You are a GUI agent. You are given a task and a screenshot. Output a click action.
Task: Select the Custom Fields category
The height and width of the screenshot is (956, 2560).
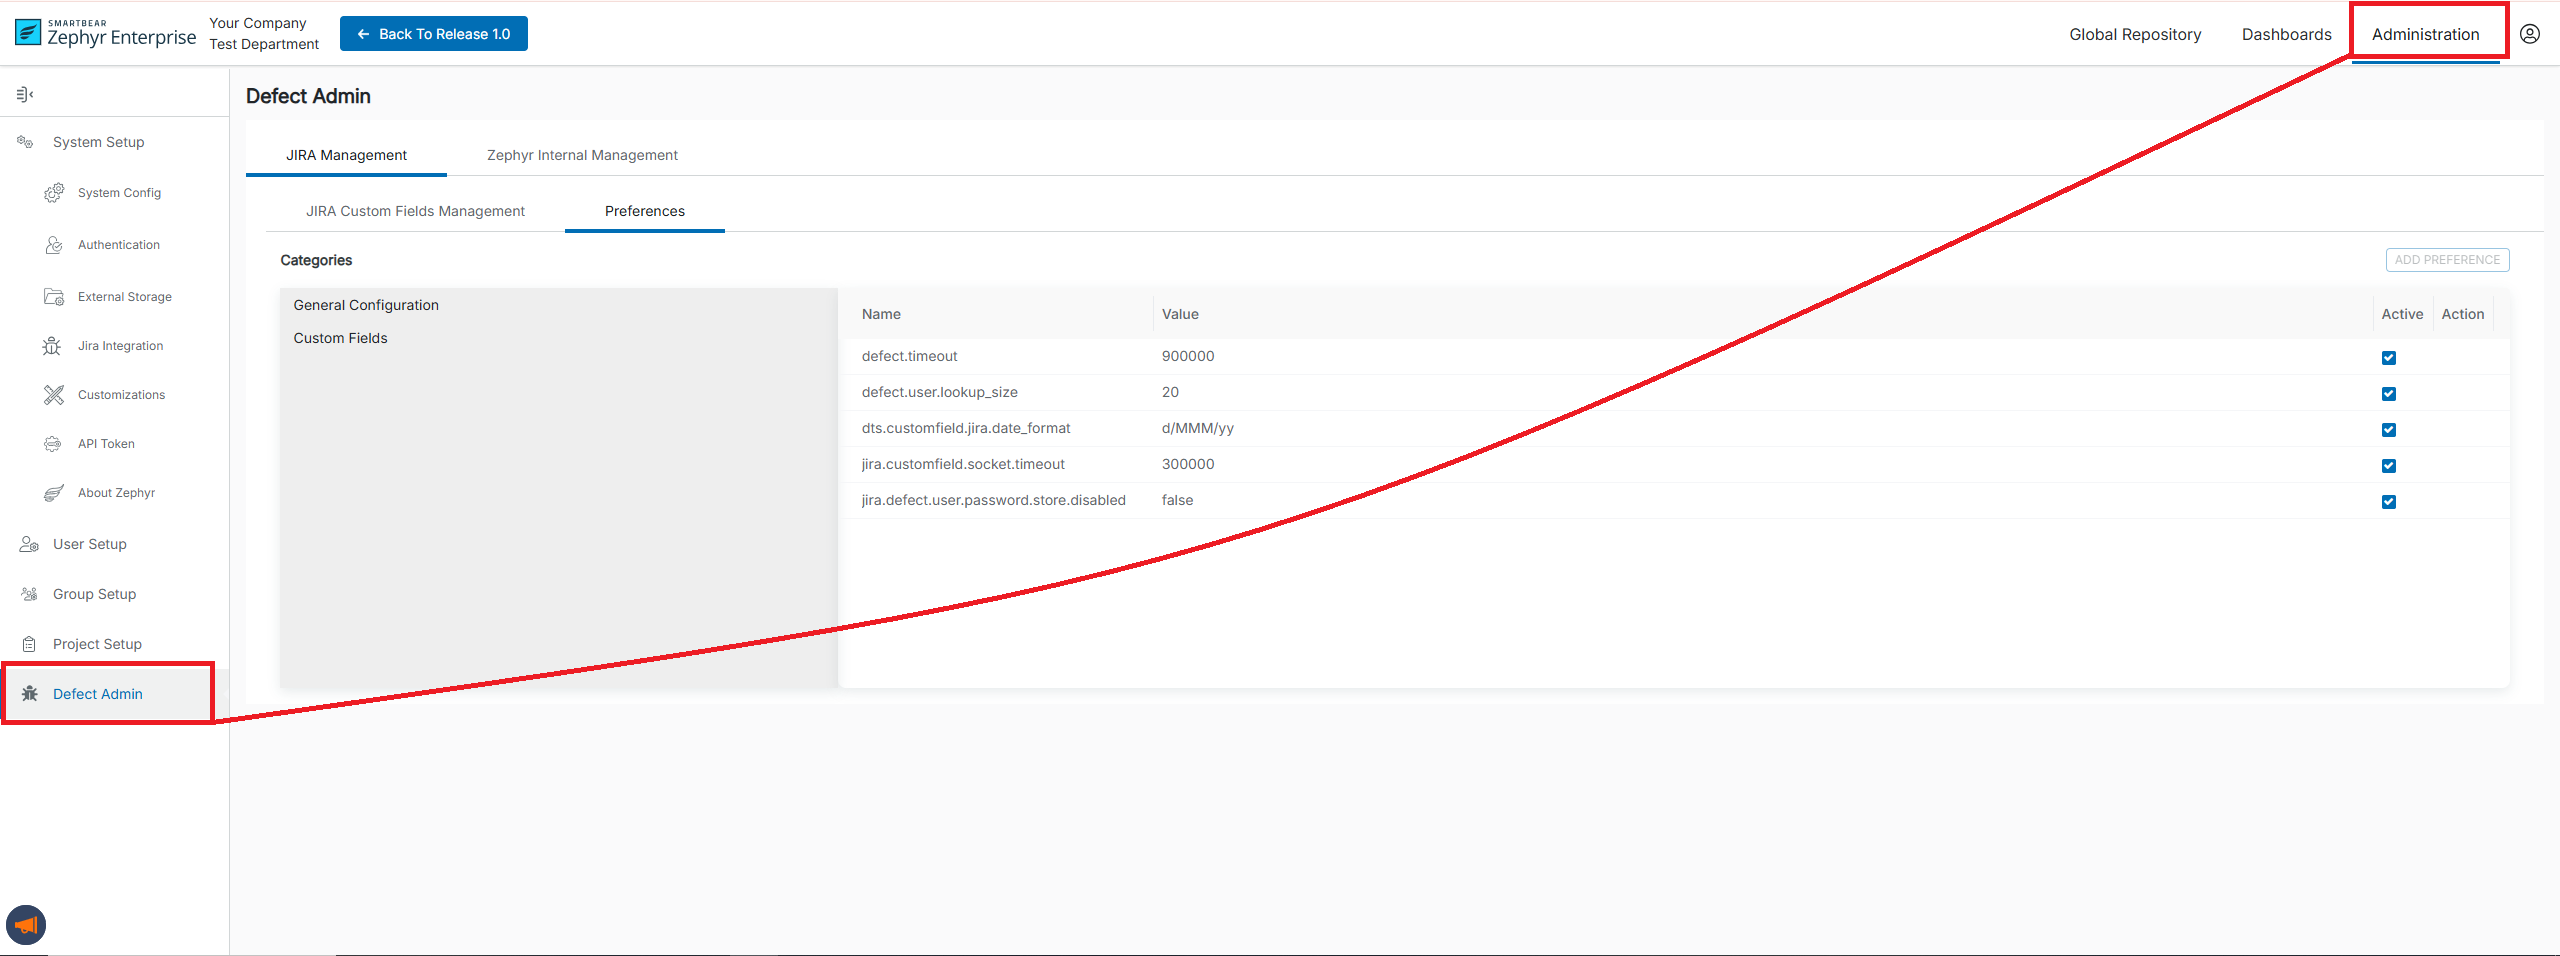coord(341,337)
